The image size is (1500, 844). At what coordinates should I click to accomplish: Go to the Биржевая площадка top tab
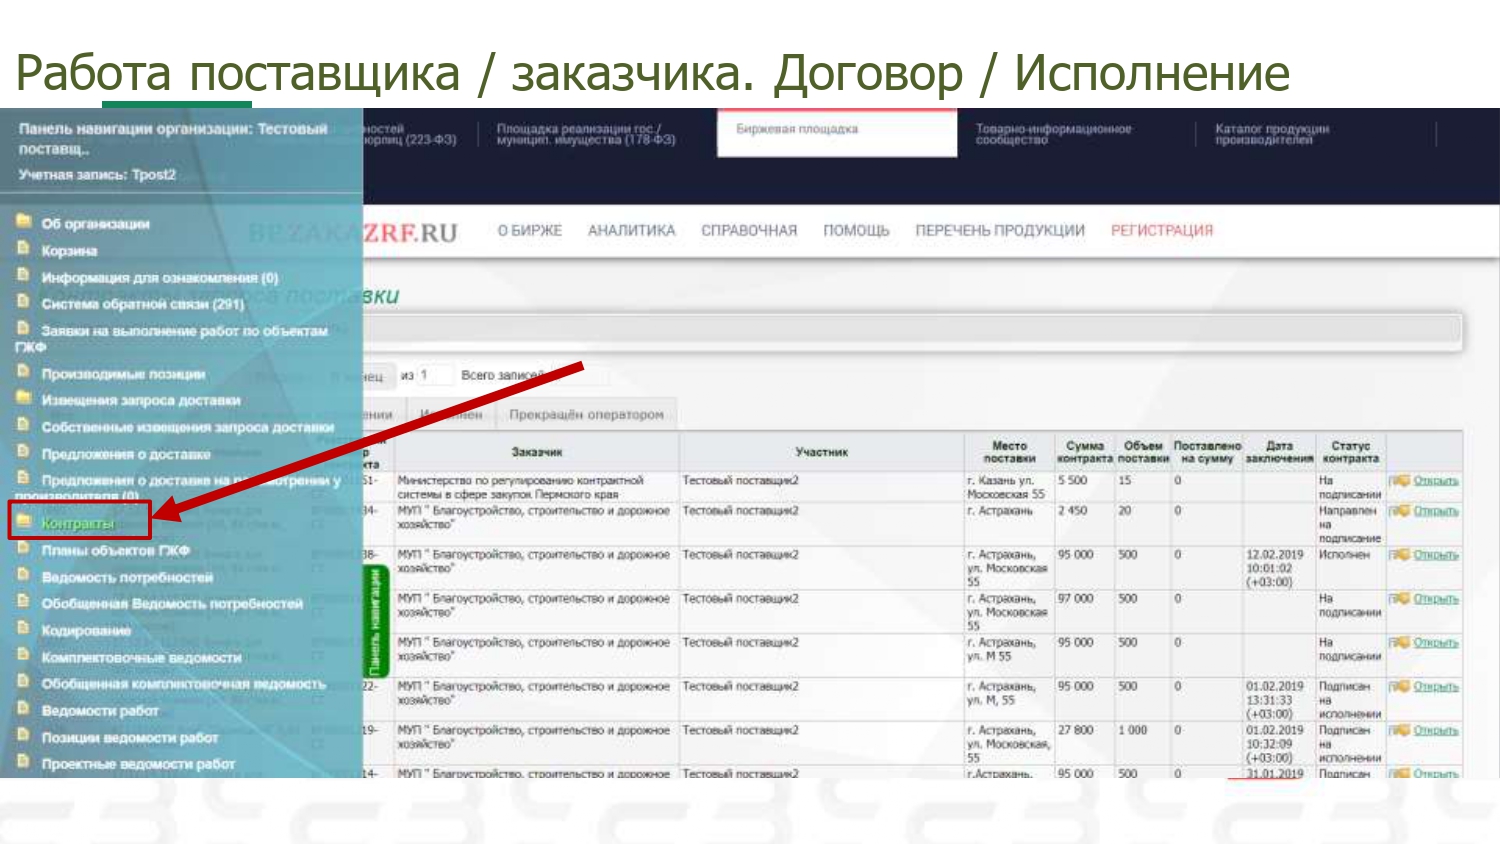point(797,130)
